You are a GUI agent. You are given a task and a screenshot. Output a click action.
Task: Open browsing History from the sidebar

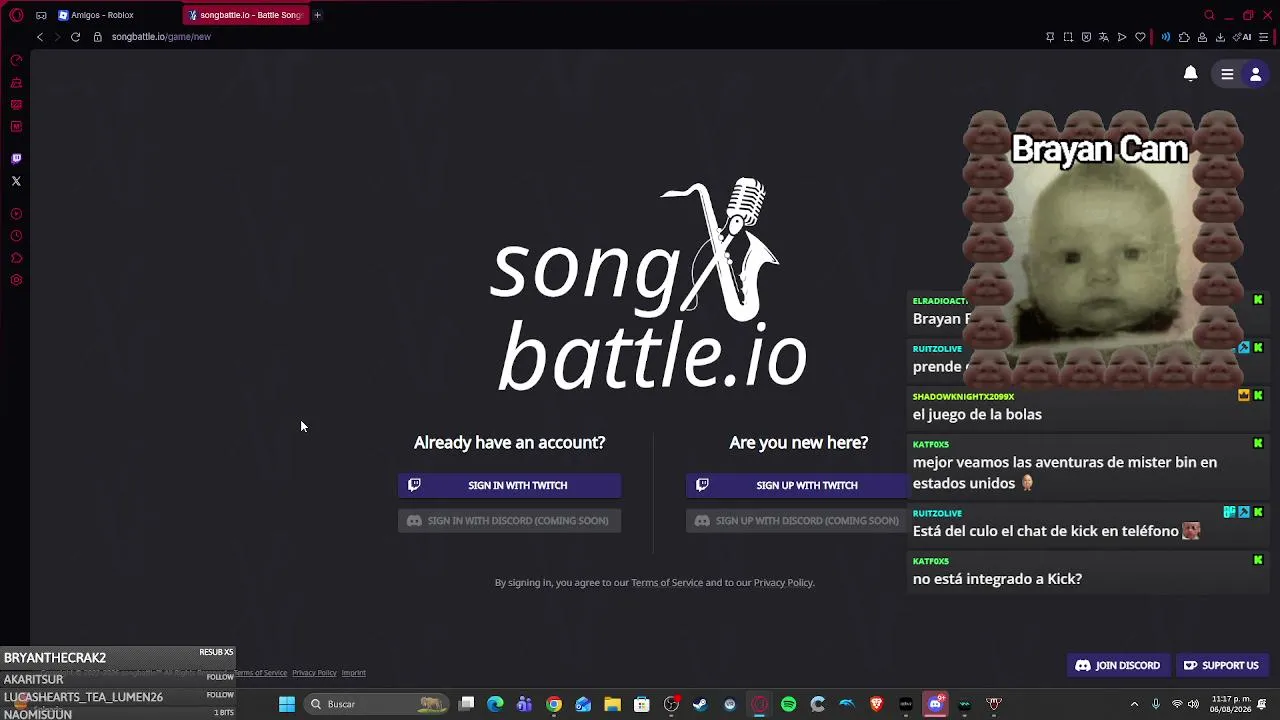pyautogui.click(x=16, y=236)
